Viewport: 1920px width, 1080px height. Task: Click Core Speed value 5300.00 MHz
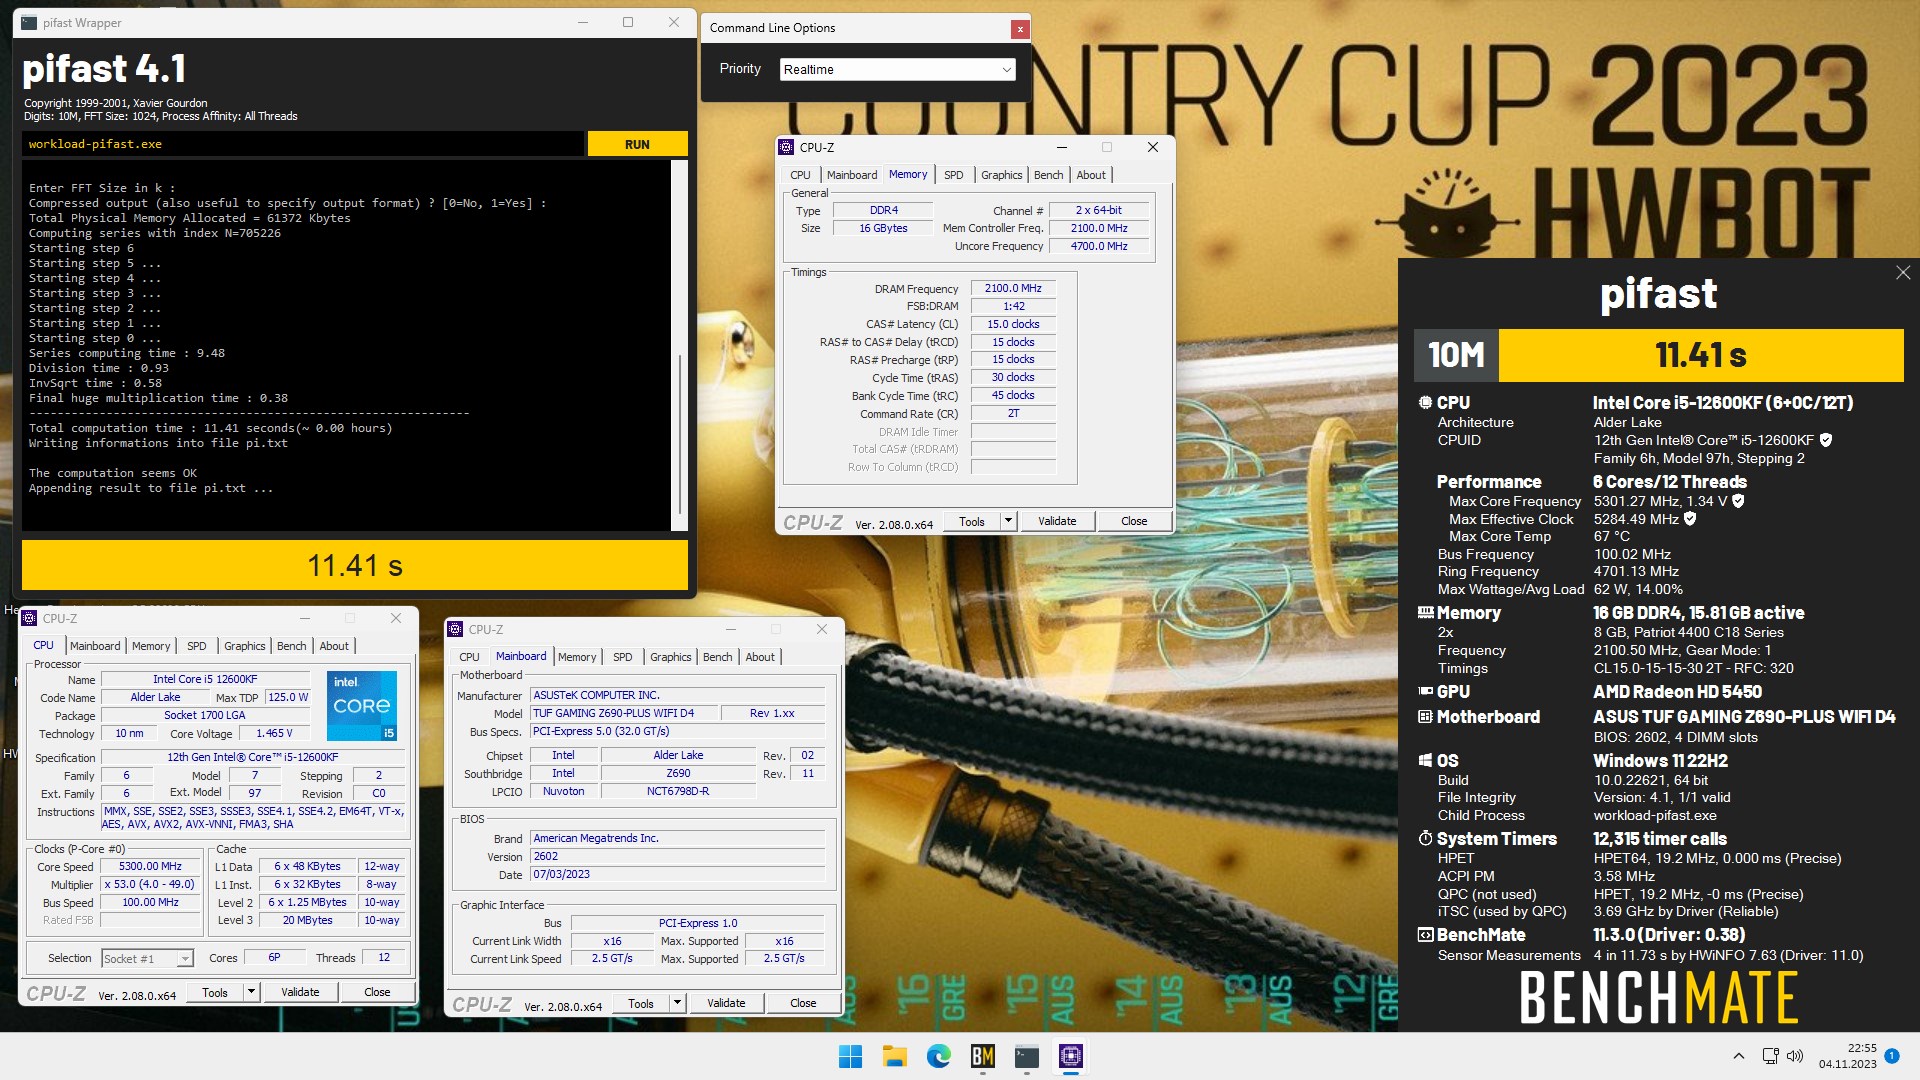(150, 866)
